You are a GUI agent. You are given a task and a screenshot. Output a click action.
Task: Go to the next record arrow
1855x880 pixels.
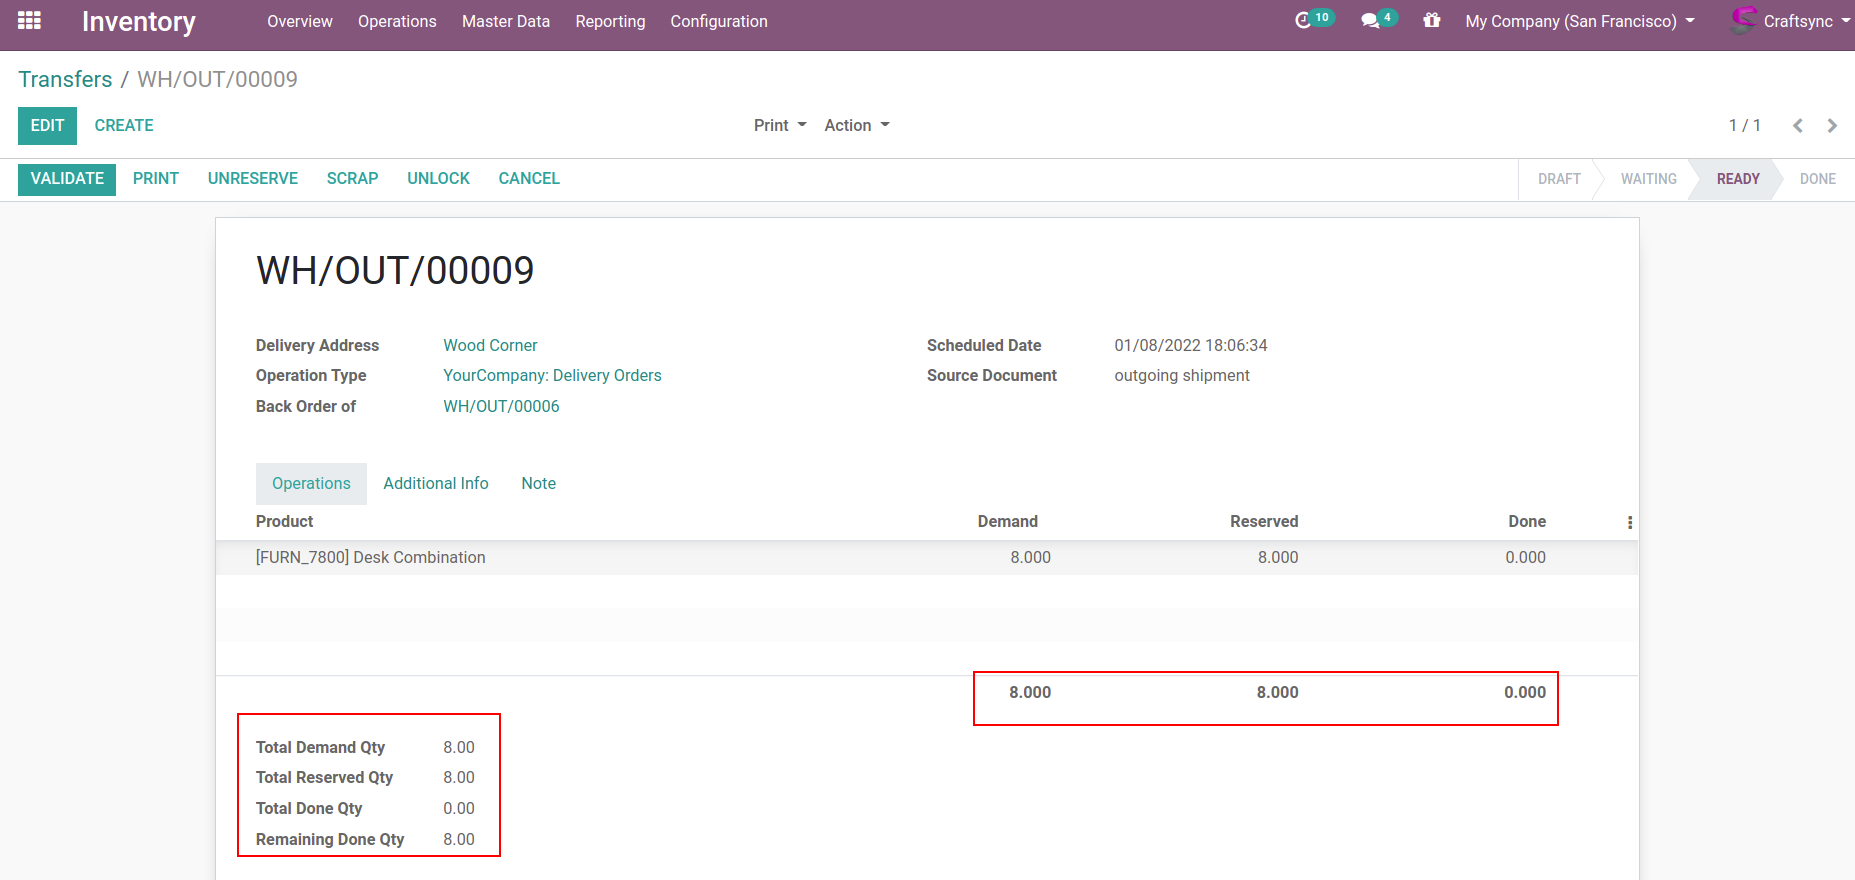[x=1832, y=126]
